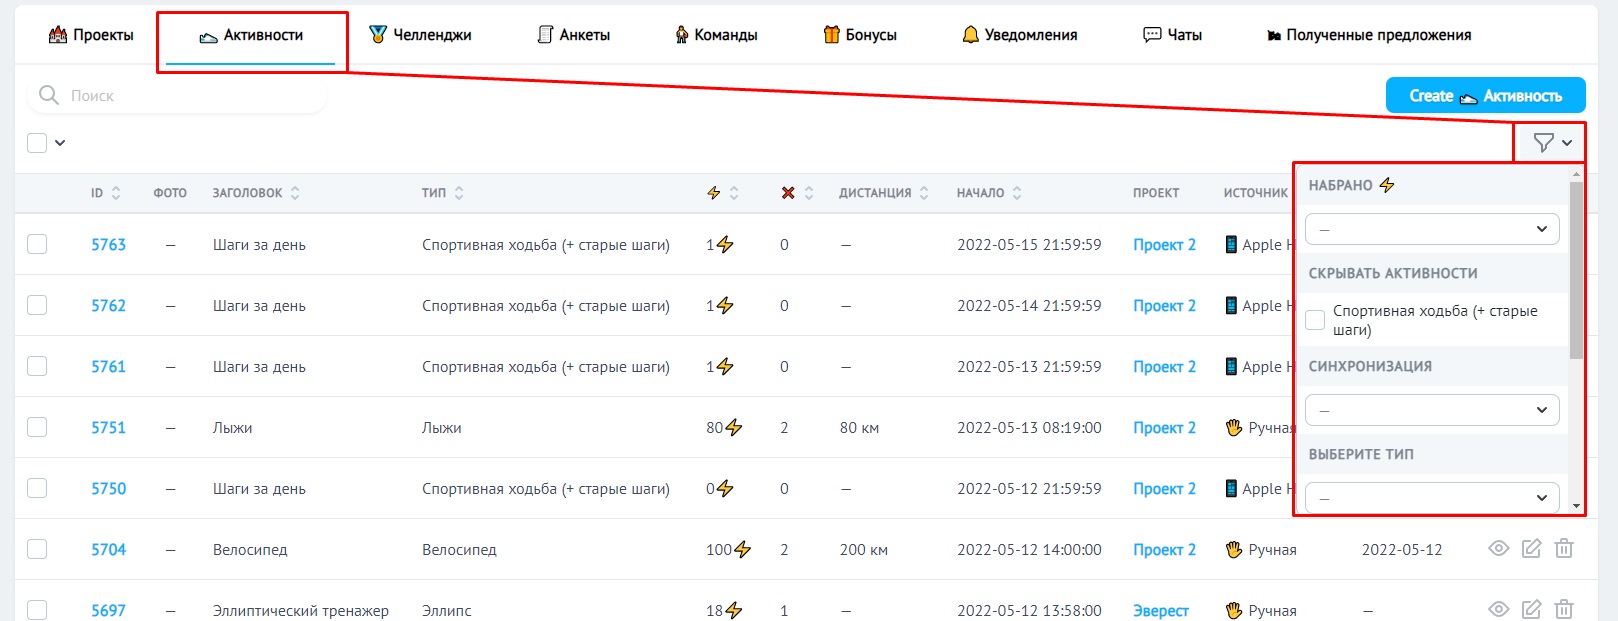Switch to the Челленджи tab
This screenshot has width=1618, height=621.
coord(420,35)
